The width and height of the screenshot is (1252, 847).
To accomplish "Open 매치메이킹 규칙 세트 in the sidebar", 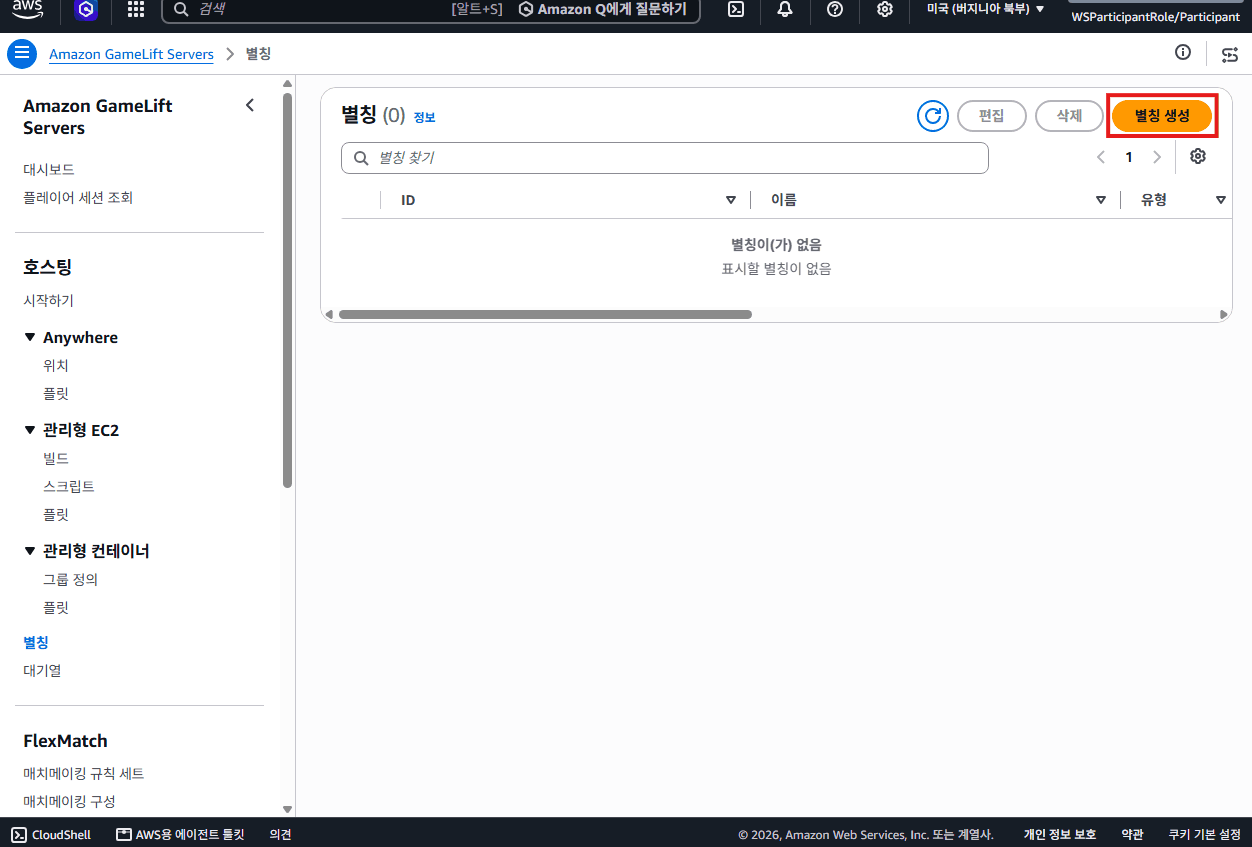I will (84, 773).
